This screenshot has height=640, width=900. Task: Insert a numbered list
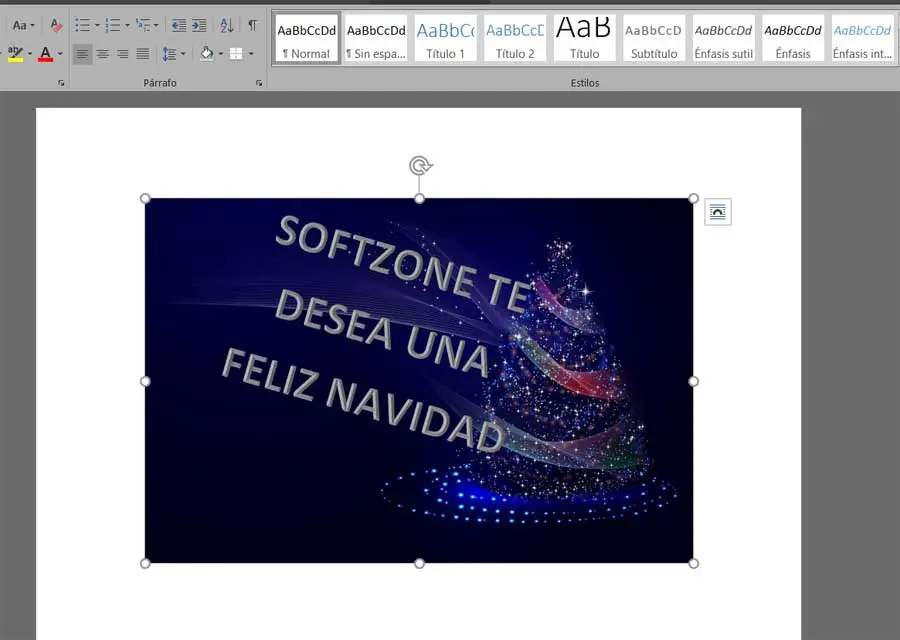coord(113,25)
